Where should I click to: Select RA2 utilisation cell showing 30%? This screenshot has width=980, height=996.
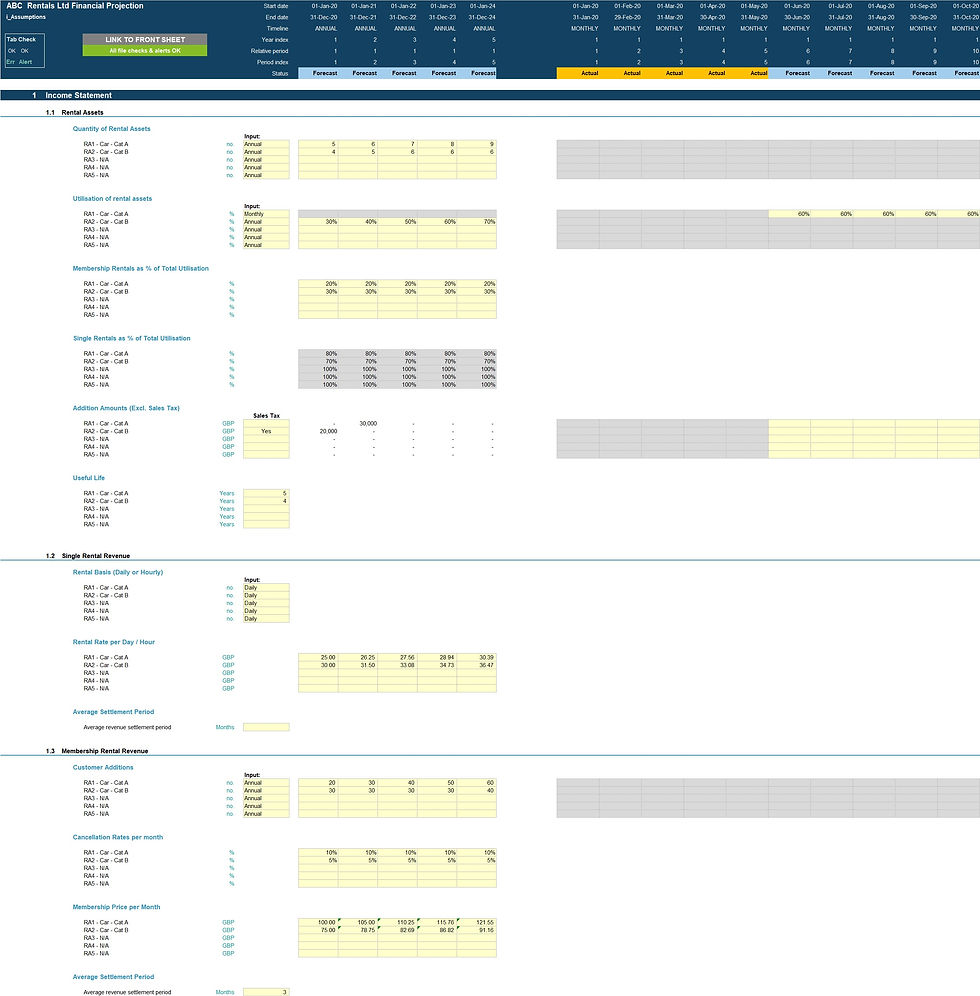coord(318,222)
